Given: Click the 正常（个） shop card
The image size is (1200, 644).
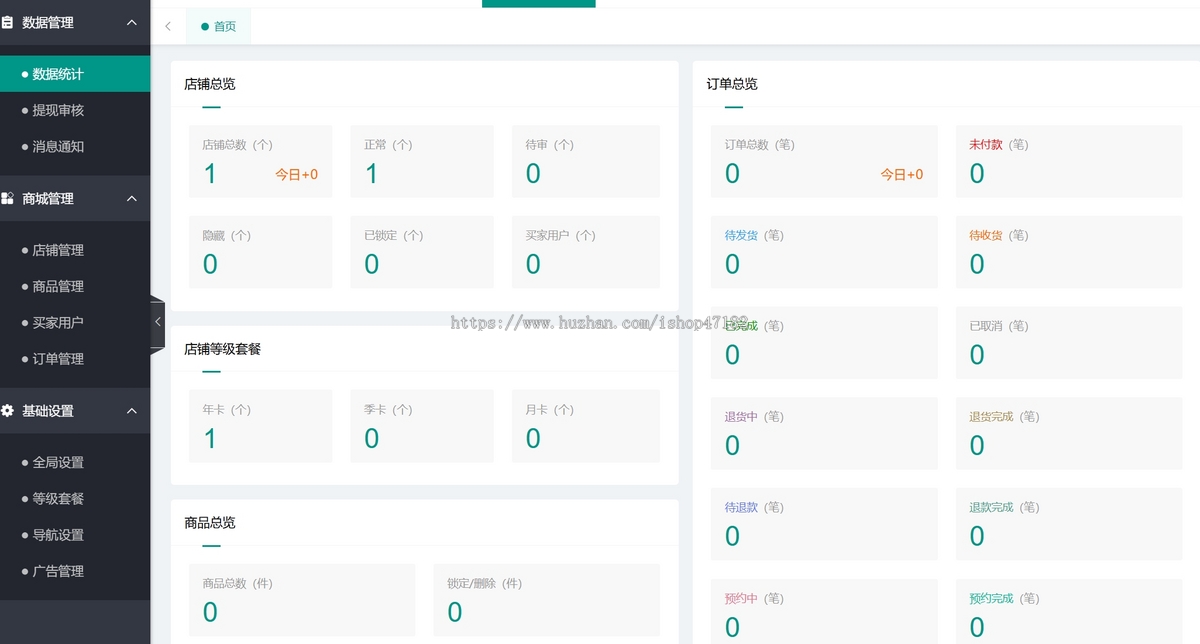Looking at the screenshot, I should click(422, 161).
